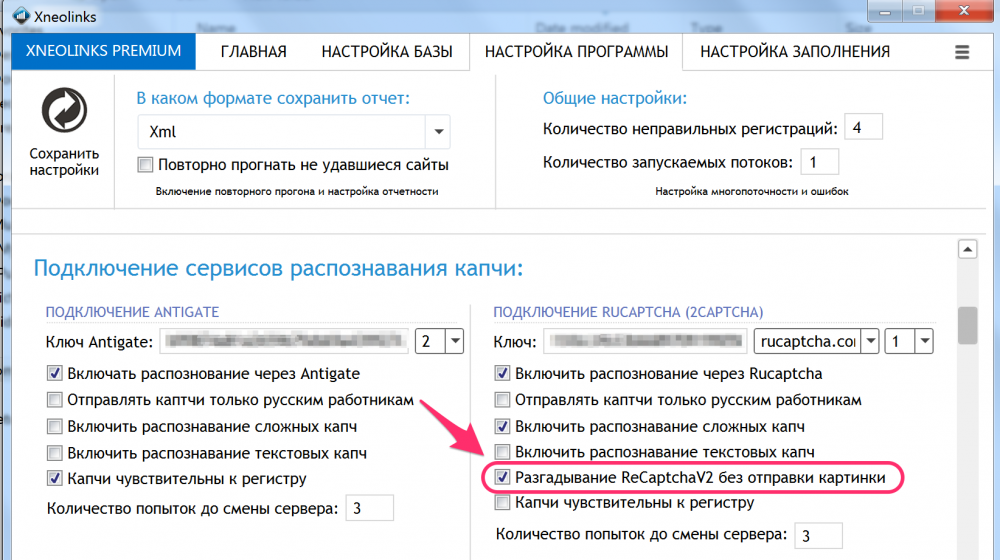Check Rucaptcha Капчи чувствительны к регистру
1000x560 pixels.
click(503, 503)
